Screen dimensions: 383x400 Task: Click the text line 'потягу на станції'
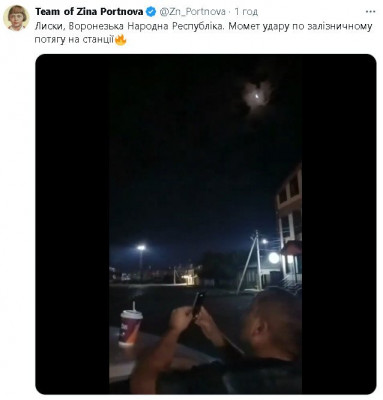[x=75, y=40]
